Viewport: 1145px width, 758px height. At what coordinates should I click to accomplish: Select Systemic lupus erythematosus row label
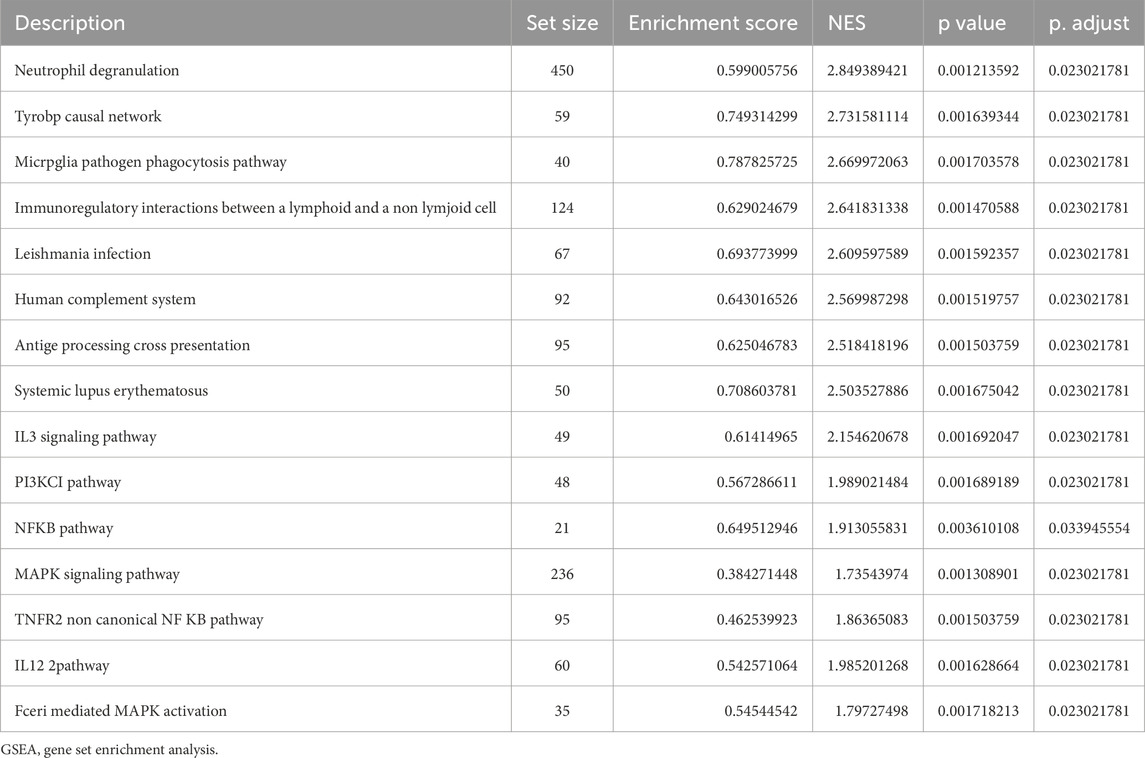tap(111, 391)
